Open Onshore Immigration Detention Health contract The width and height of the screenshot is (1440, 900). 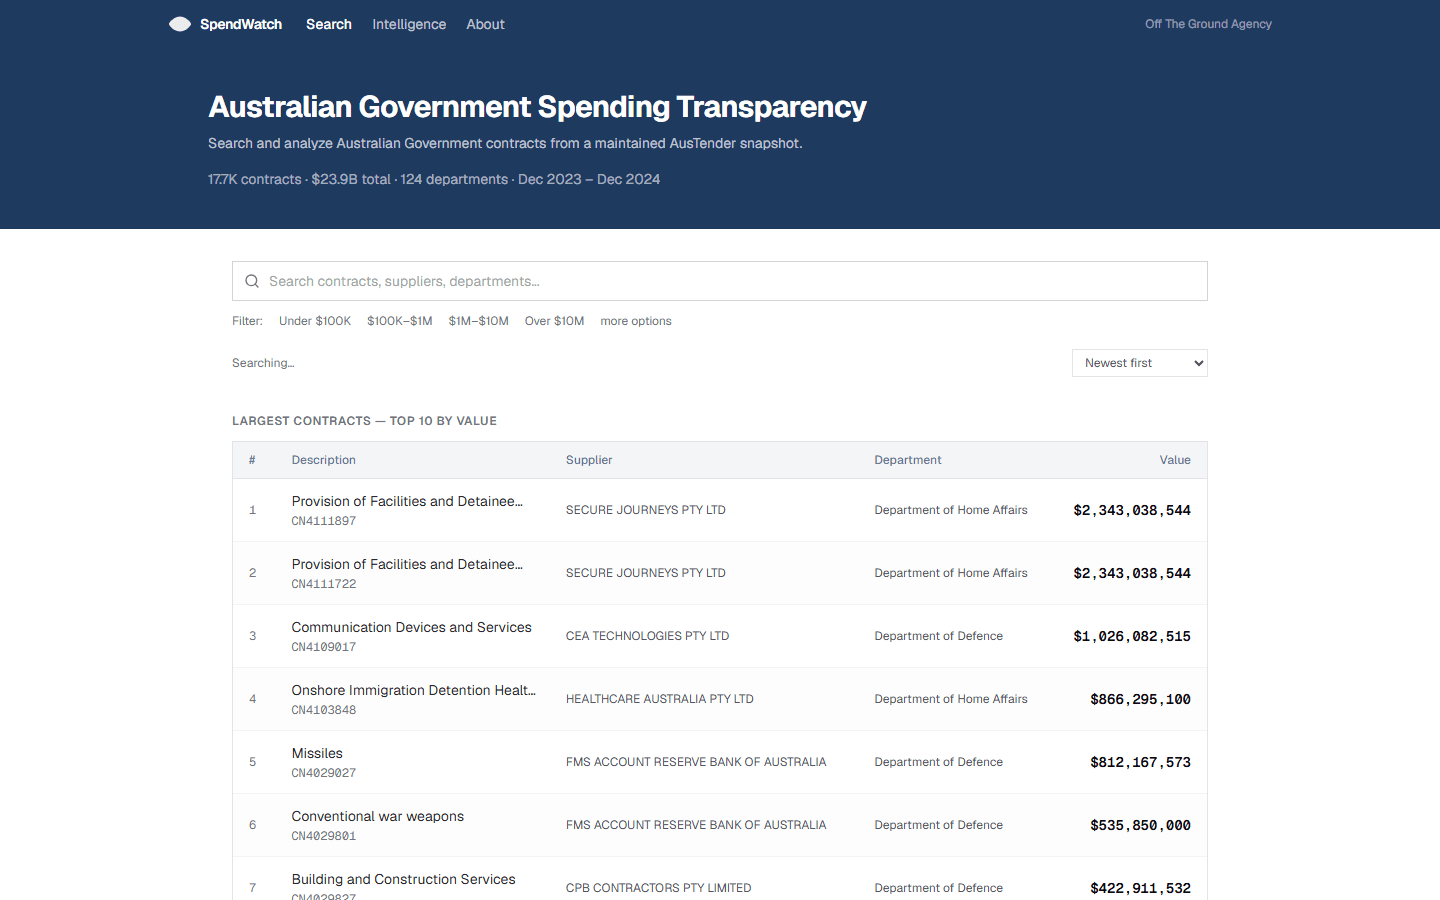[414, 690]
